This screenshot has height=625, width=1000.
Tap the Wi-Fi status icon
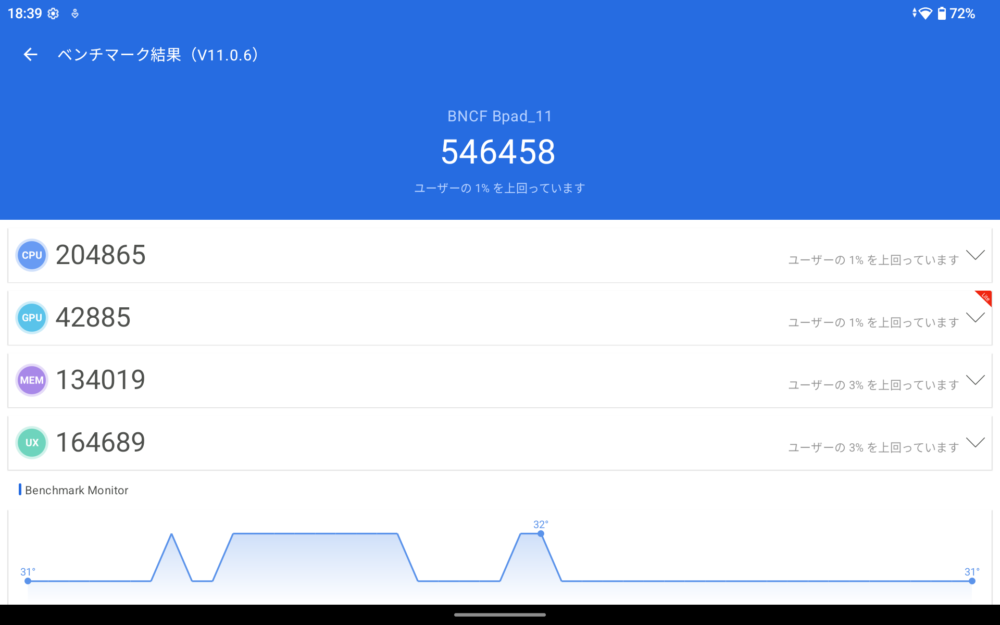click(x=925, y=14)
